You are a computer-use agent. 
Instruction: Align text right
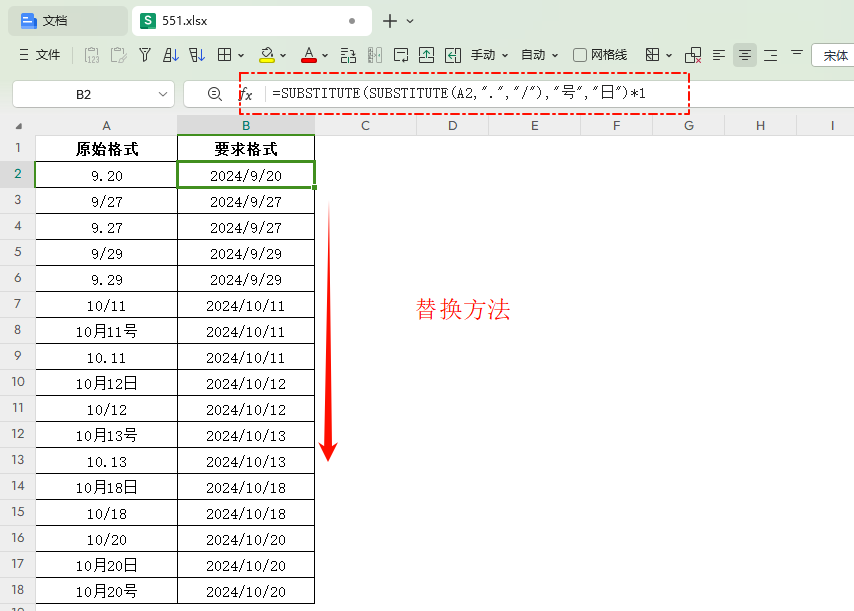pos(770,55)
